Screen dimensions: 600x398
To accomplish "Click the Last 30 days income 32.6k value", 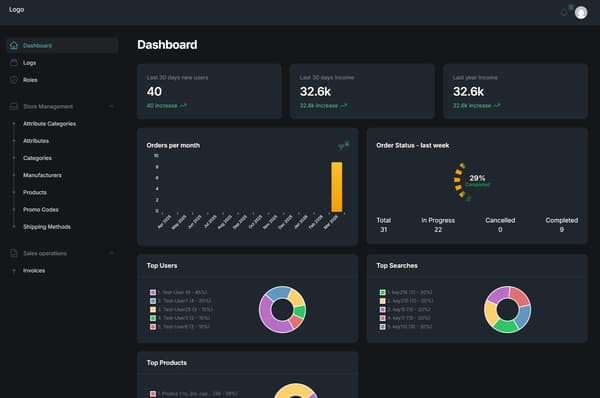I will [315, 91].
